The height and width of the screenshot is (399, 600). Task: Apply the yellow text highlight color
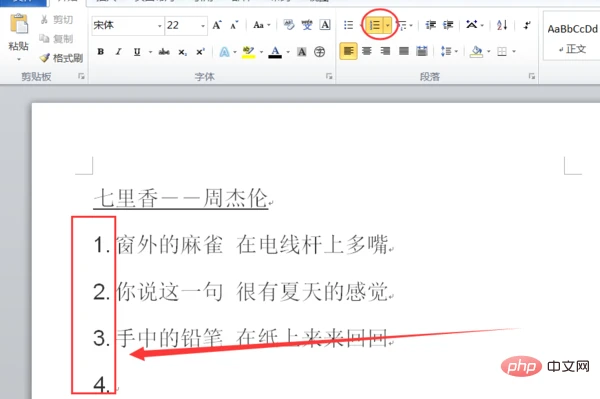(x=249, y=52)
